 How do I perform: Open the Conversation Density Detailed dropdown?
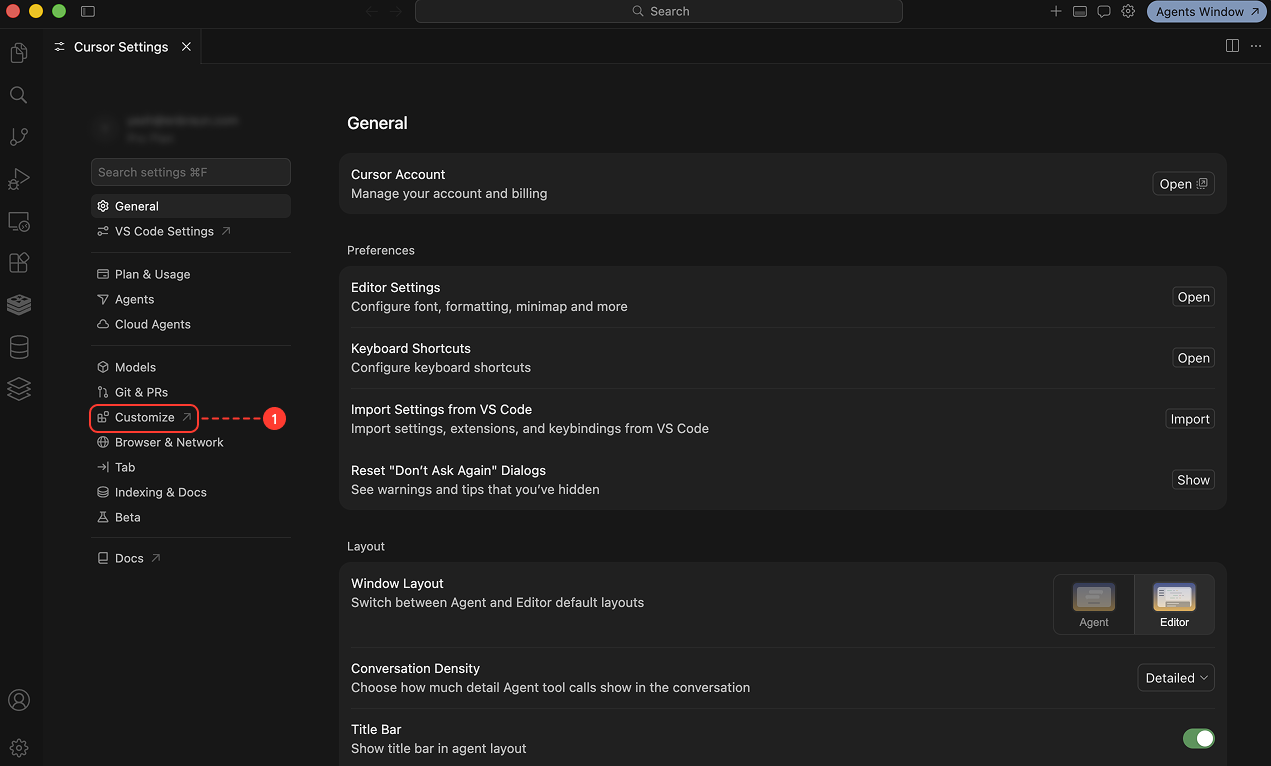tap(1176, 678)
